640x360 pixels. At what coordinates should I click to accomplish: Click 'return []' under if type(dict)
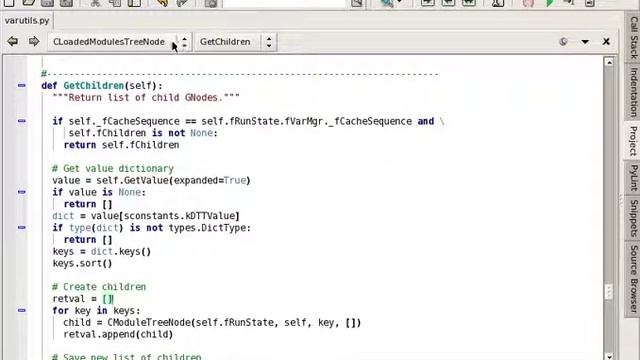pos(88,240)
